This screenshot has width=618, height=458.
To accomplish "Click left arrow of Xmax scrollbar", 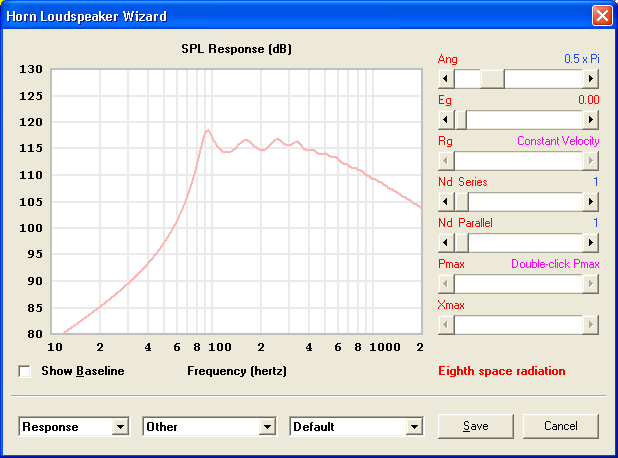I will 446,325.
